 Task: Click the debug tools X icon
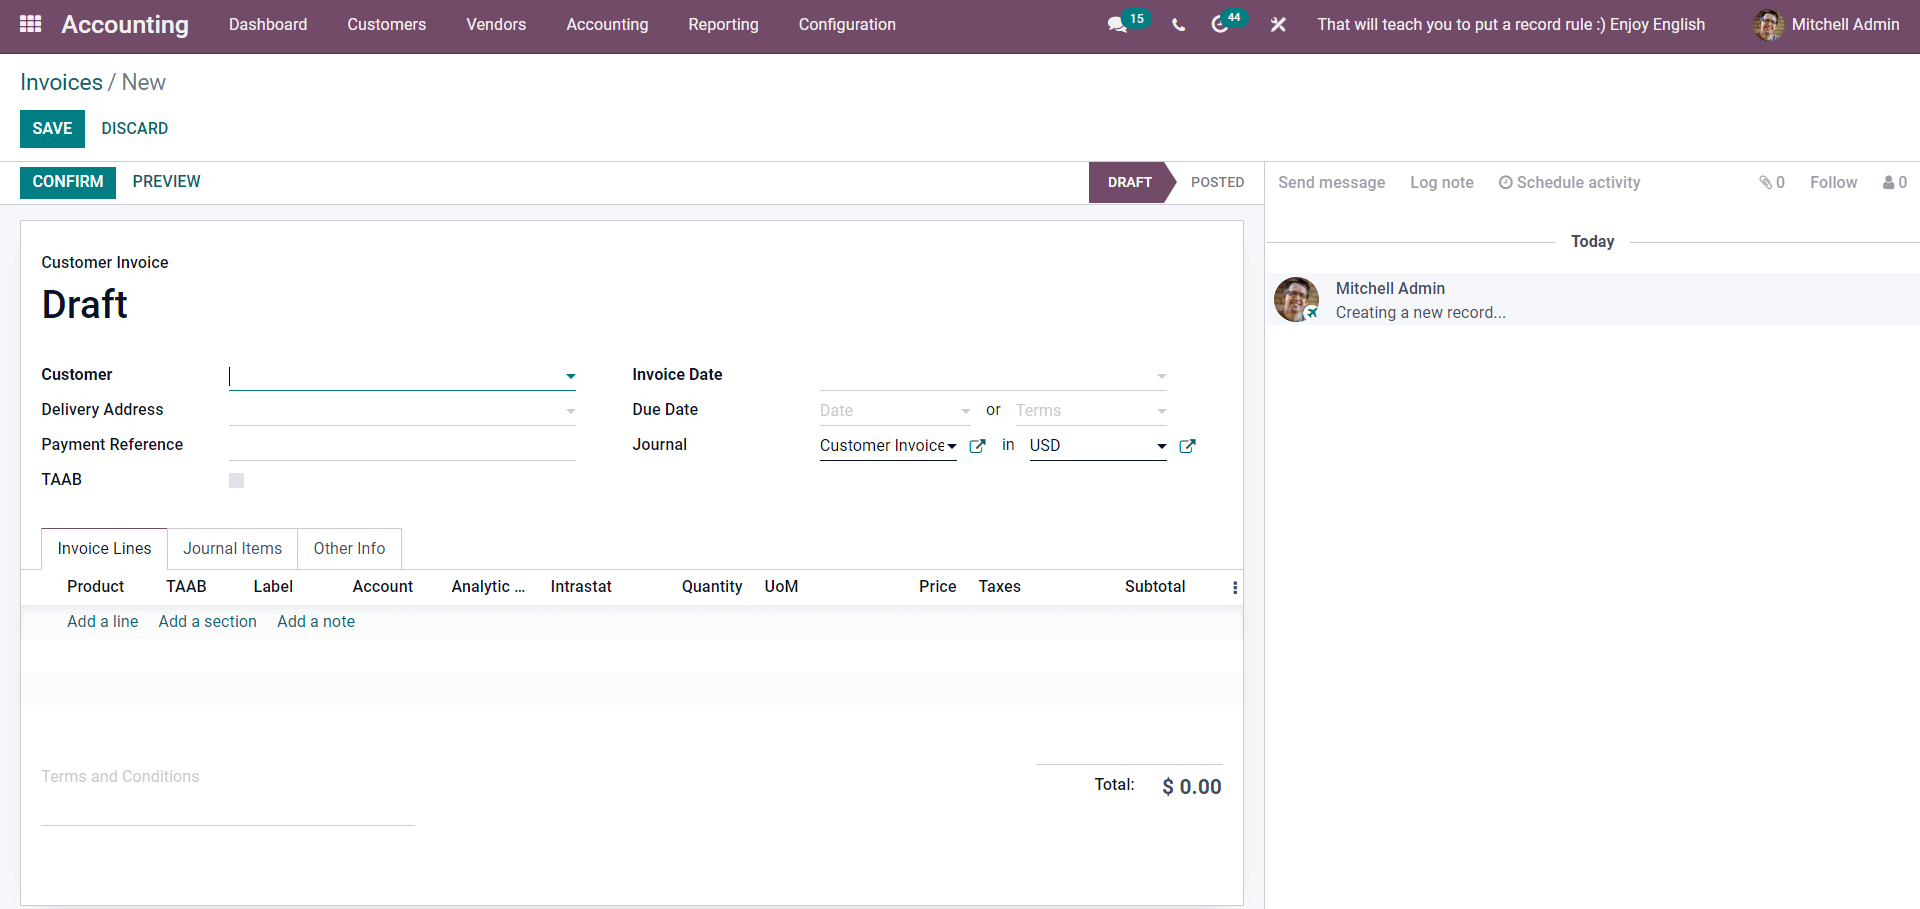(1278, 25)
